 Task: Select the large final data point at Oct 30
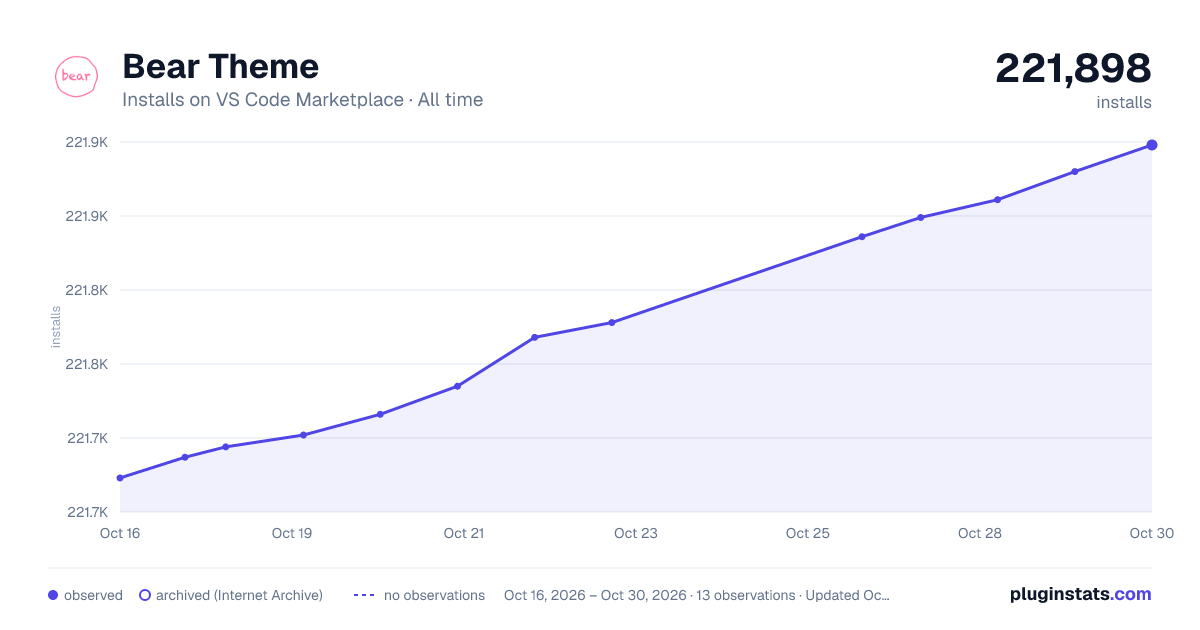[1152, 145]
